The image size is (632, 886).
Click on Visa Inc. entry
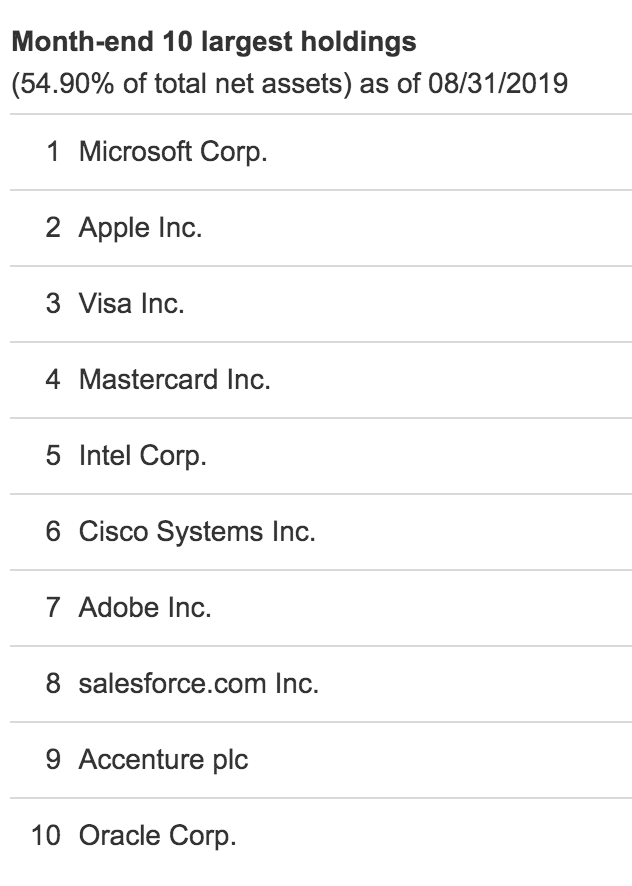[321, 304]
